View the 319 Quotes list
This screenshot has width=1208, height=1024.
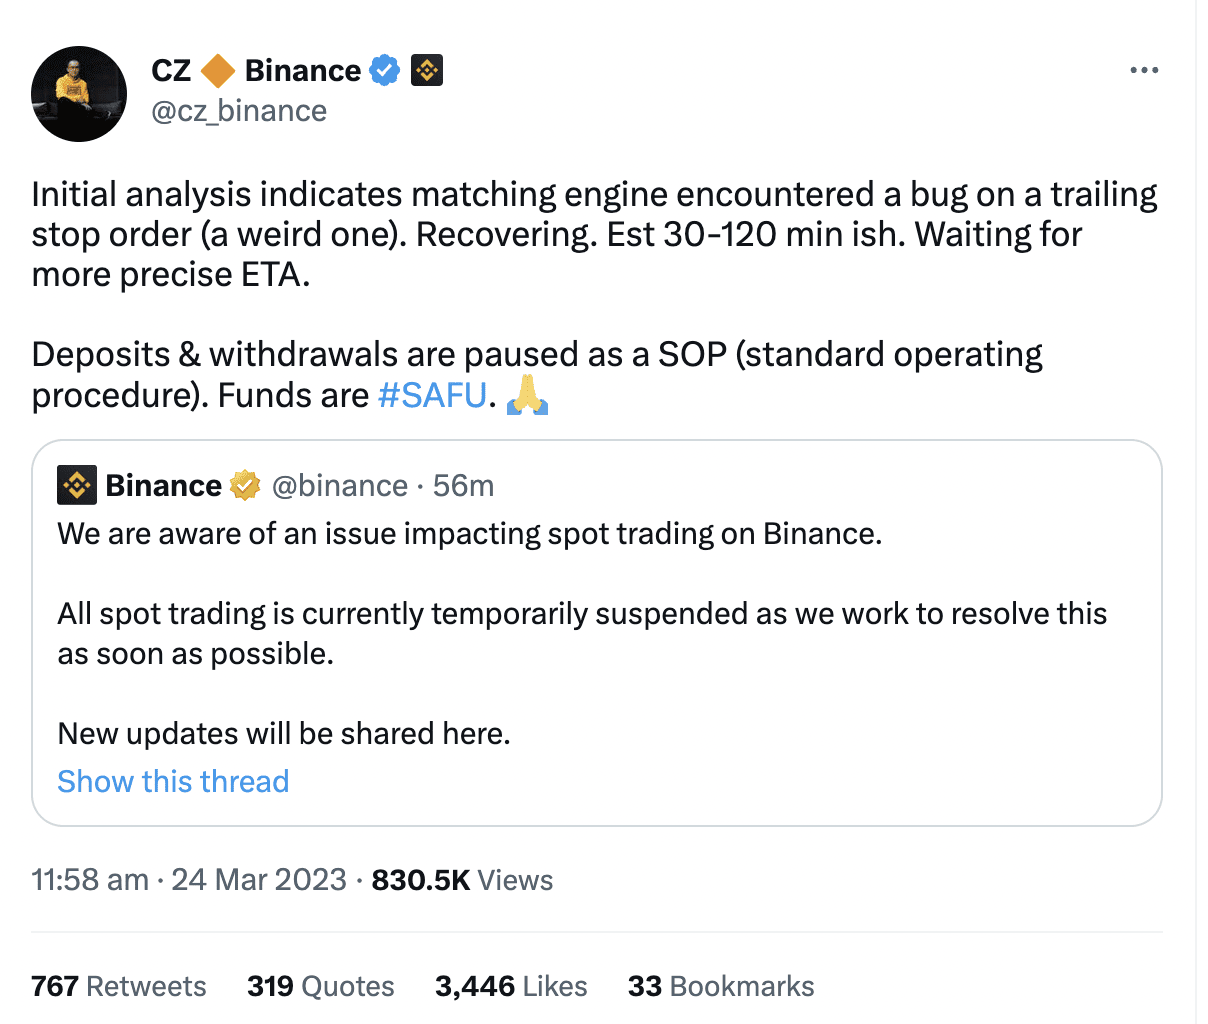point(320,986)
